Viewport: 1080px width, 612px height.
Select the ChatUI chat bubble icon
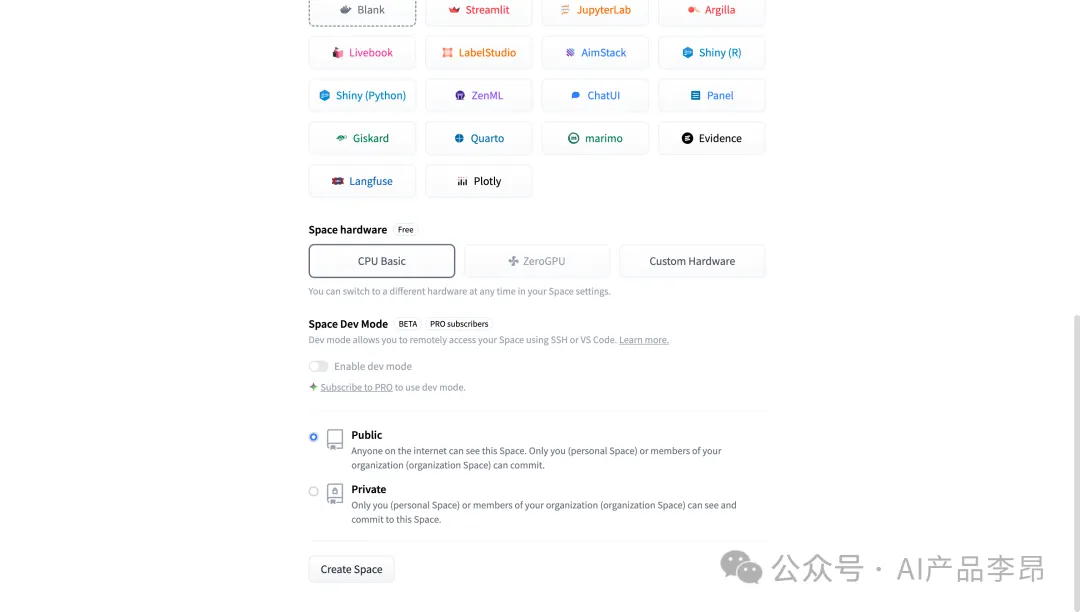[x=575, y=96]
